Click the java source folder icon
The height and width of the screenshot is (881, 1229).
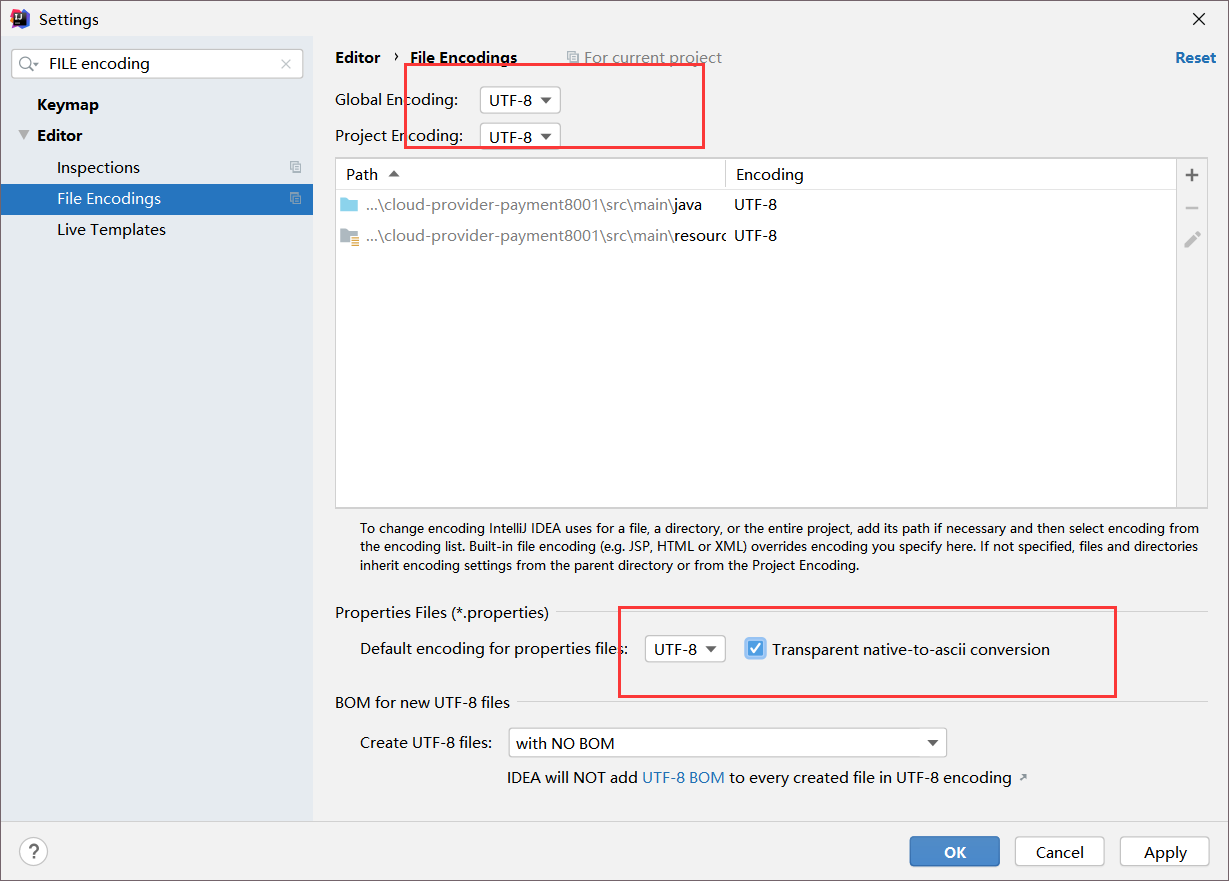click(349, 205)
